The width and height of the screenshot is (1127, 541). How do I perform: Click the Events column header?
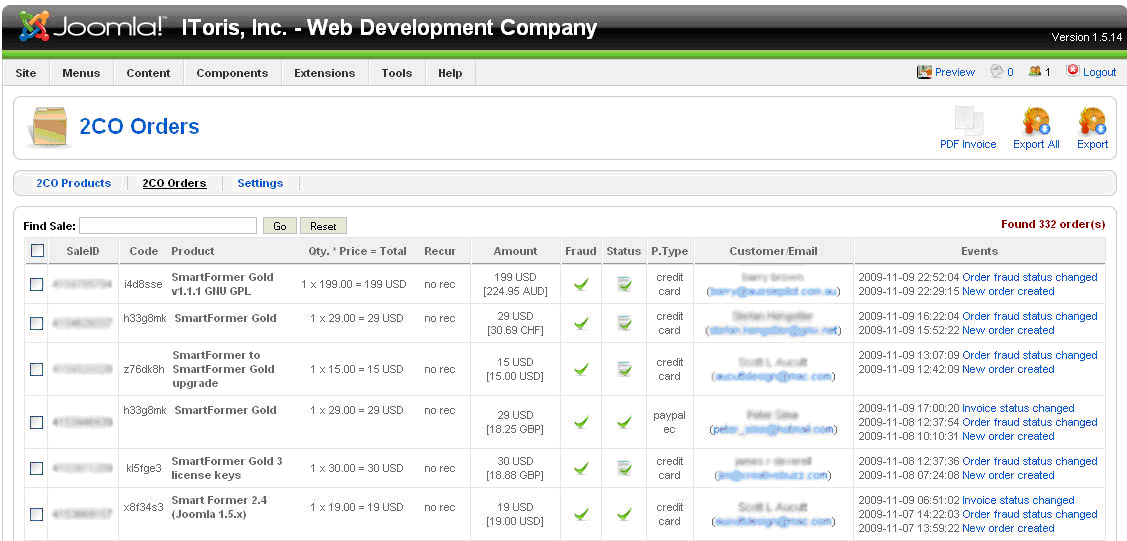click(x=979, y=251)
